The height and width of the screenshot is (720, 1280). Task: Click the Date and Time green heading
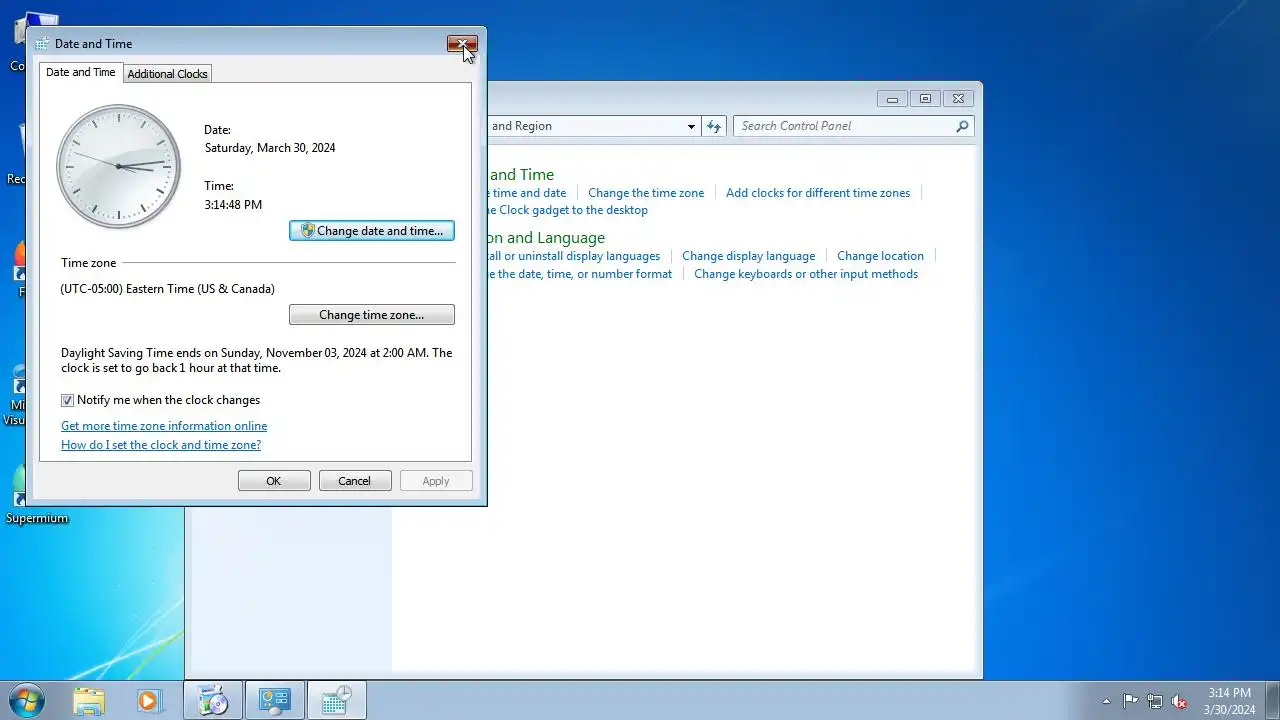pyautogui.click(x=521, y=175)
